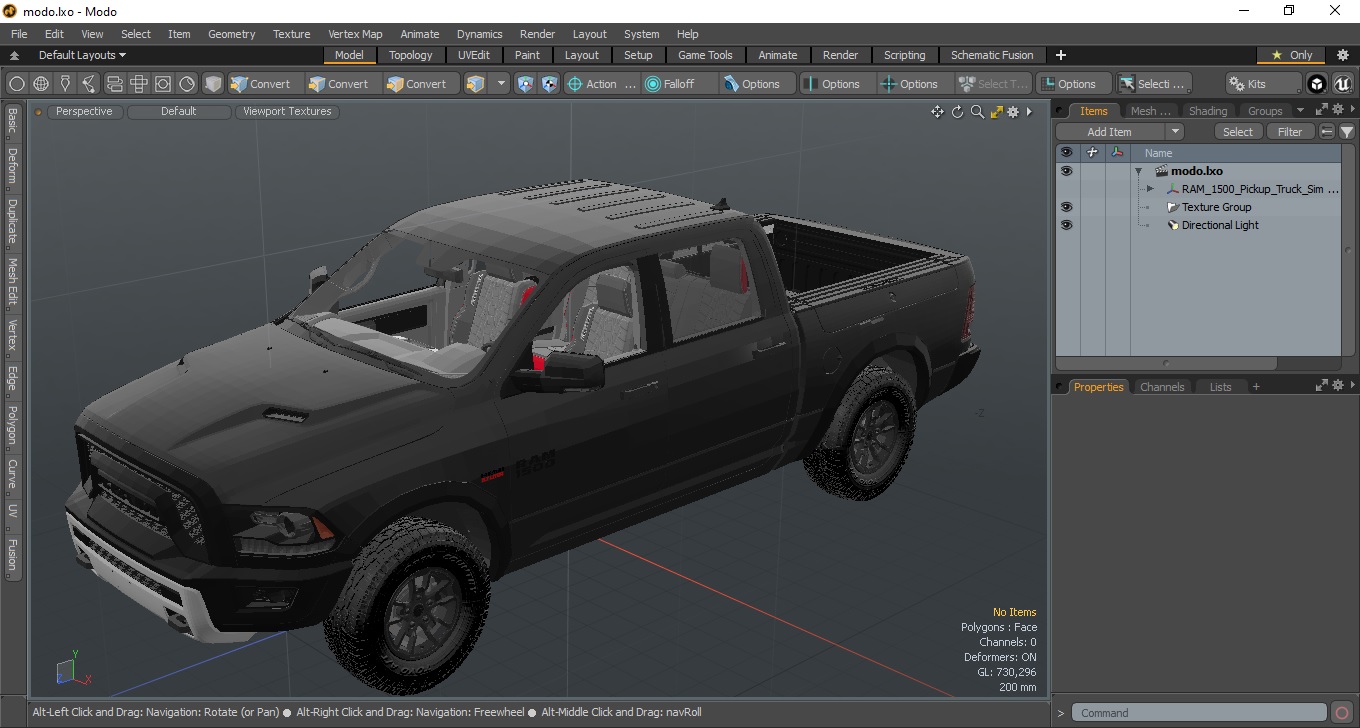Toggle visibility eye for Texture Group

pyautogui.click(x=1066, y=207)
